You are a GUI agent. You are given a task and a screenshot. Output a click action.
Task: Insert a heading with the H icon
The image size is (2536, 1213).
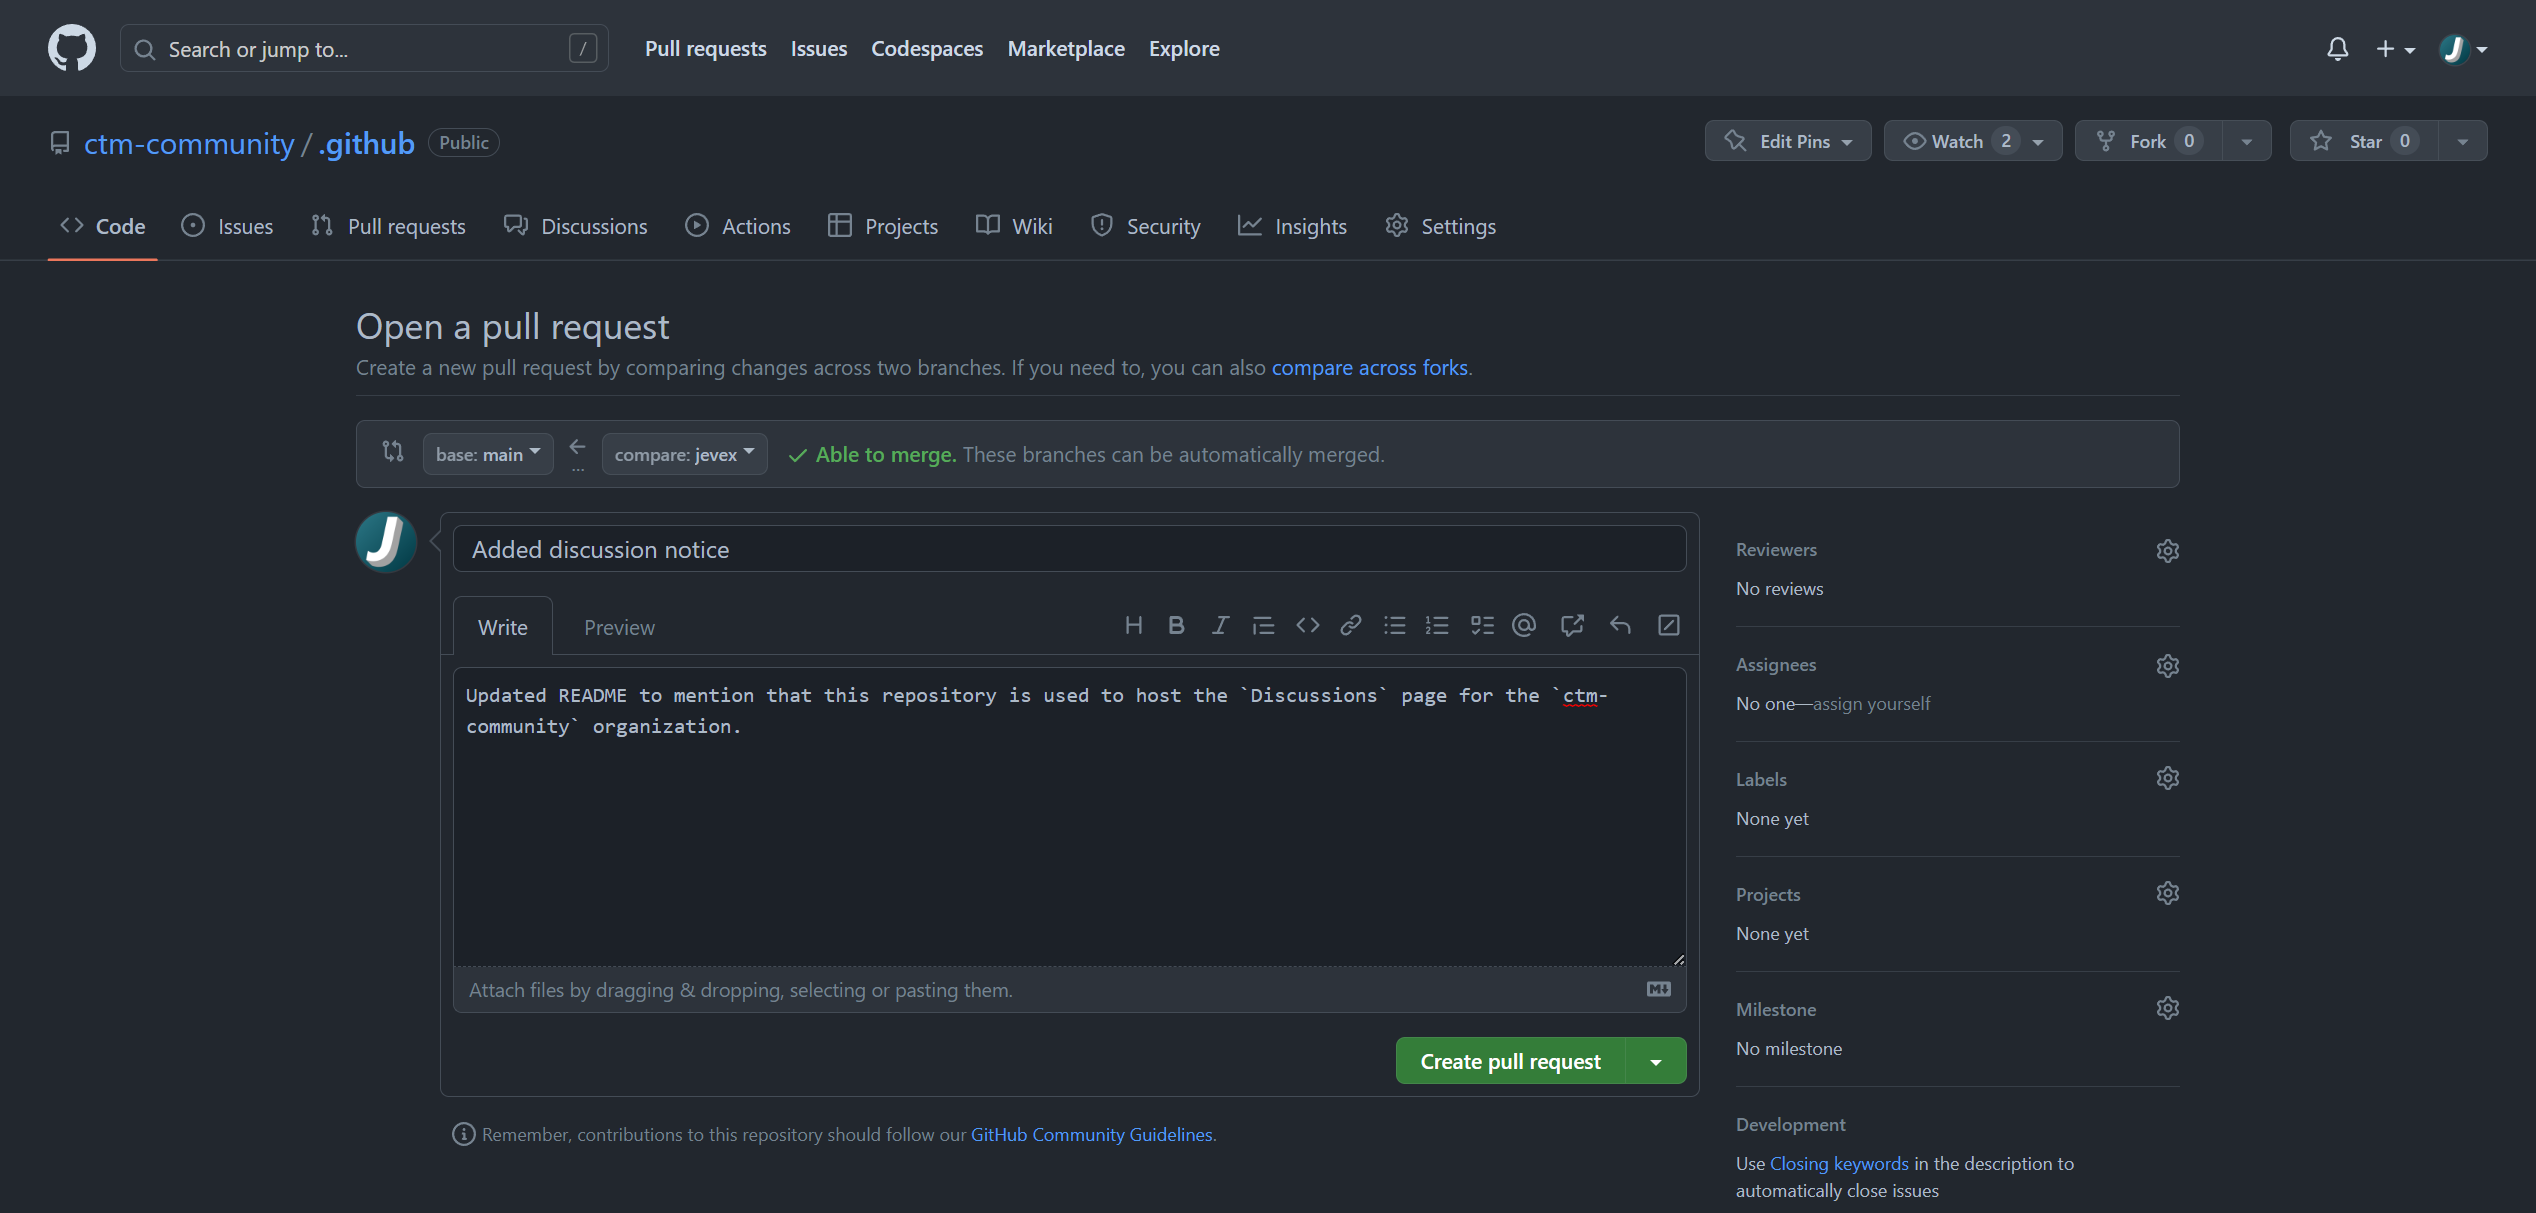[x=1133, y=626]
